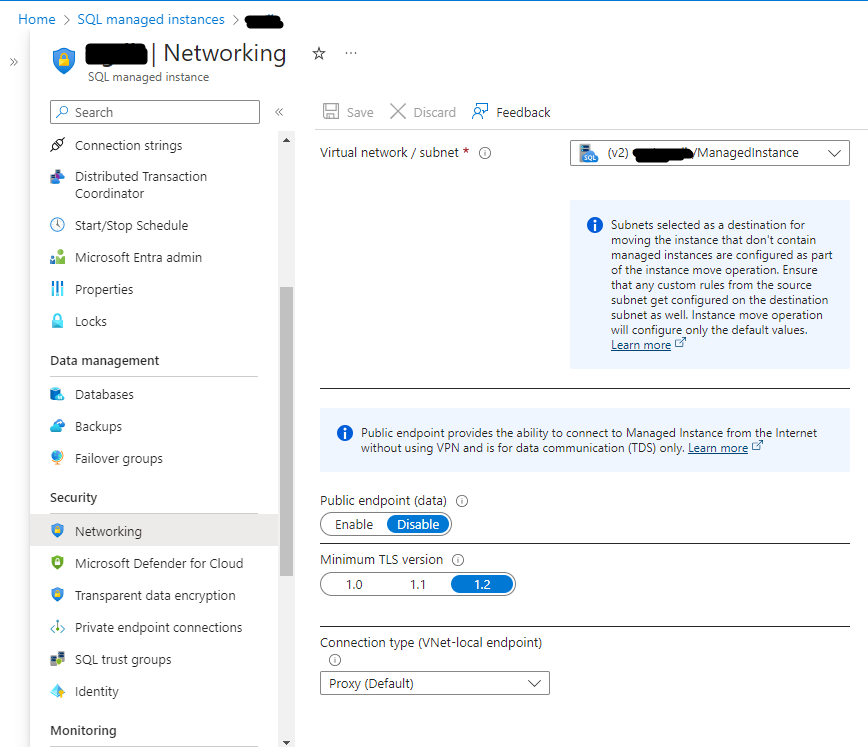
Task: Enable the public endpoint
Action: [x=354, y=524]
